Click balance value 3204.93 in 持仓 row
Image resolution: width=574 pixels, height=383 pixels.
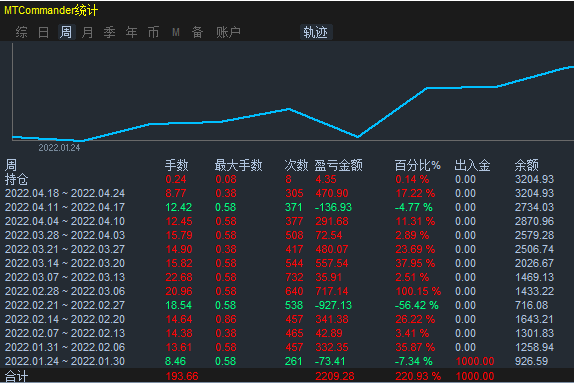[534, 179]
